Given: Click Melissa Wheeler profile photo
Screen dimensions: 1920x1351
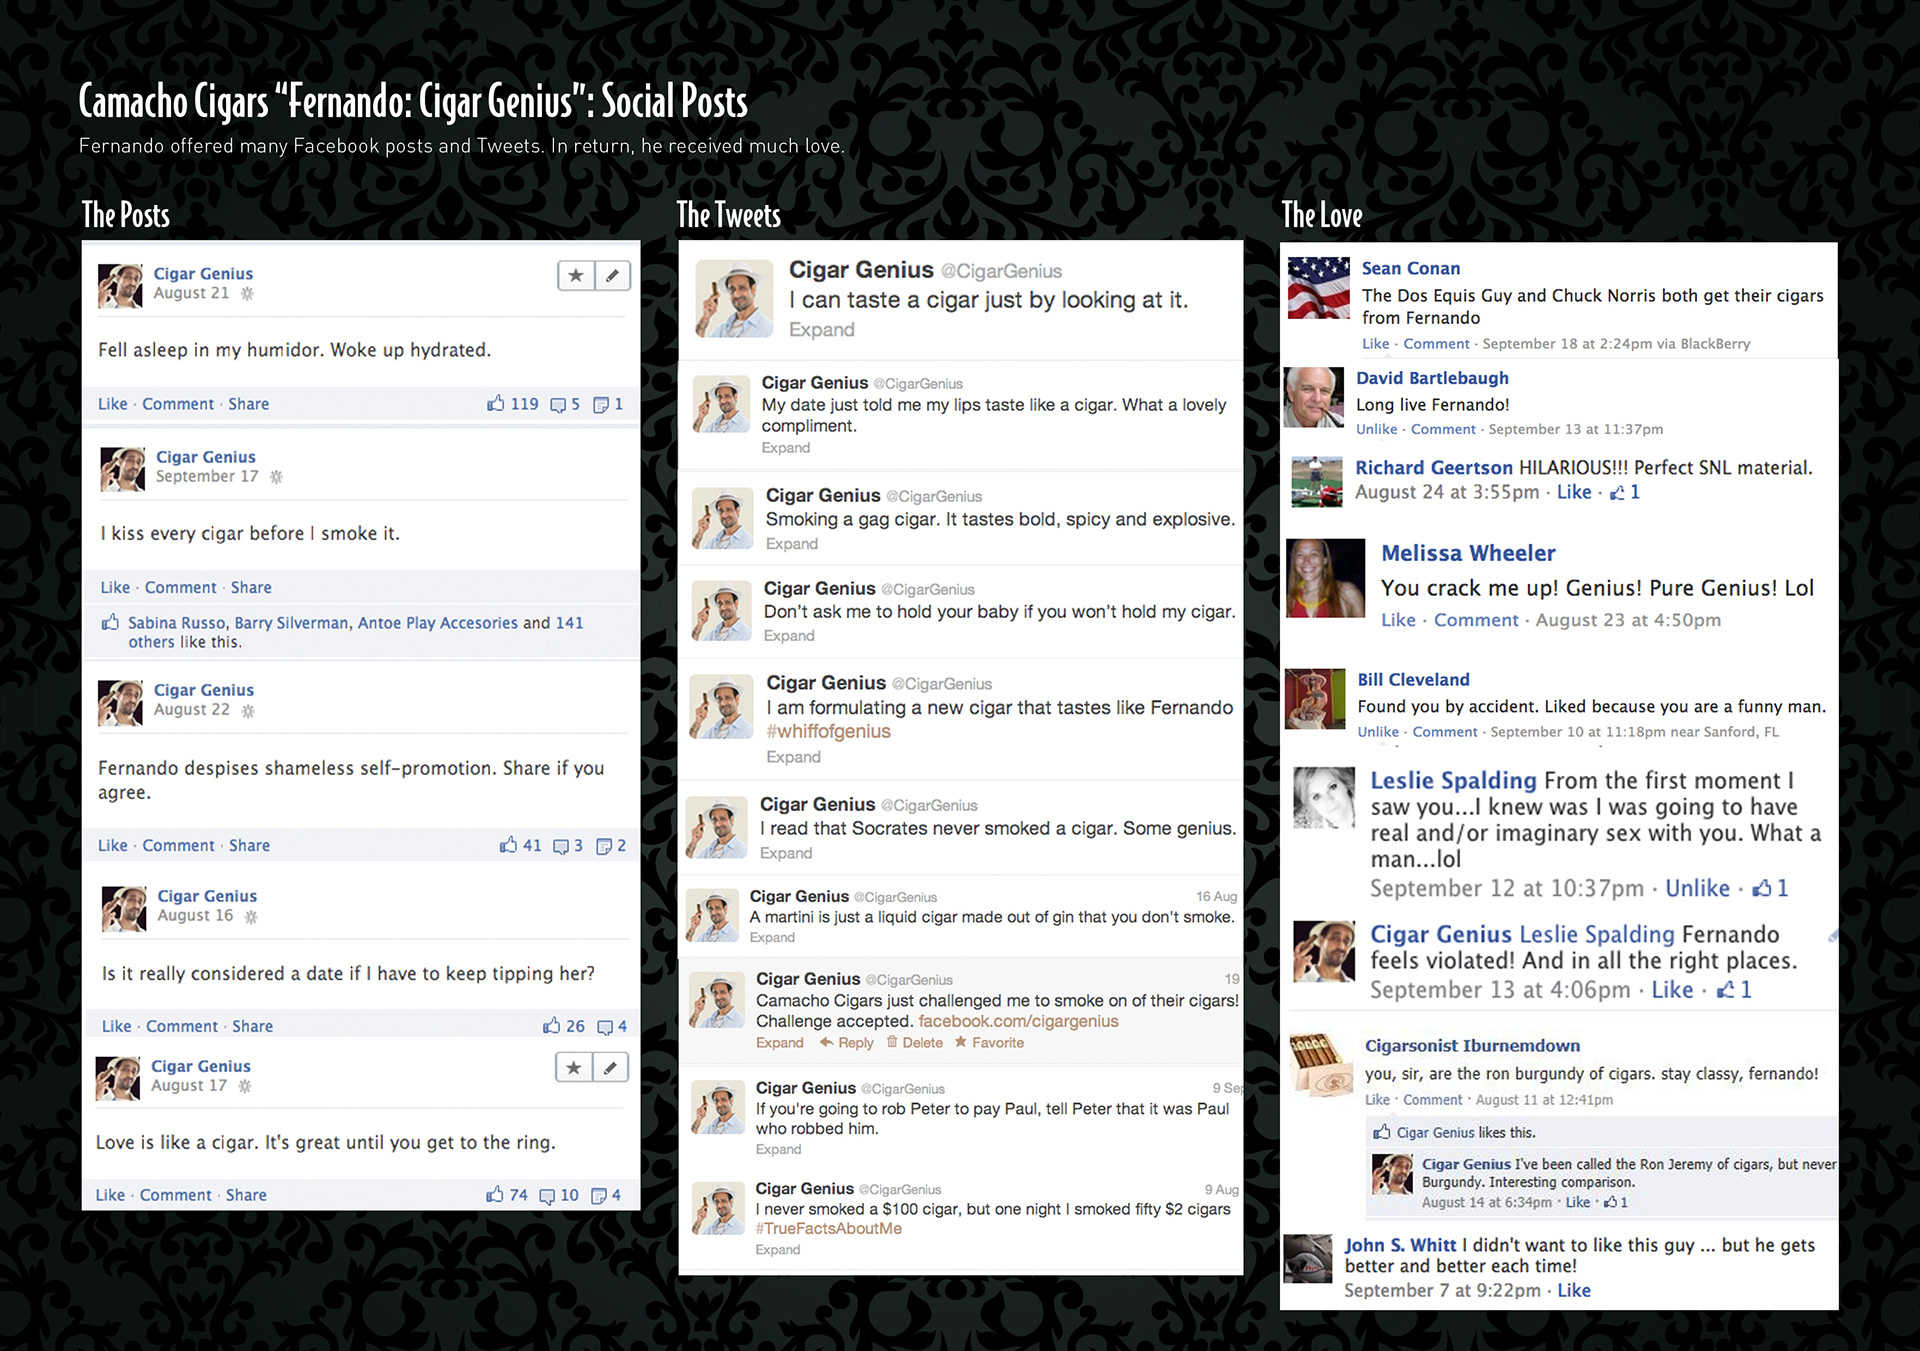Looking at the screenshot, I should tap(1325, 578).
